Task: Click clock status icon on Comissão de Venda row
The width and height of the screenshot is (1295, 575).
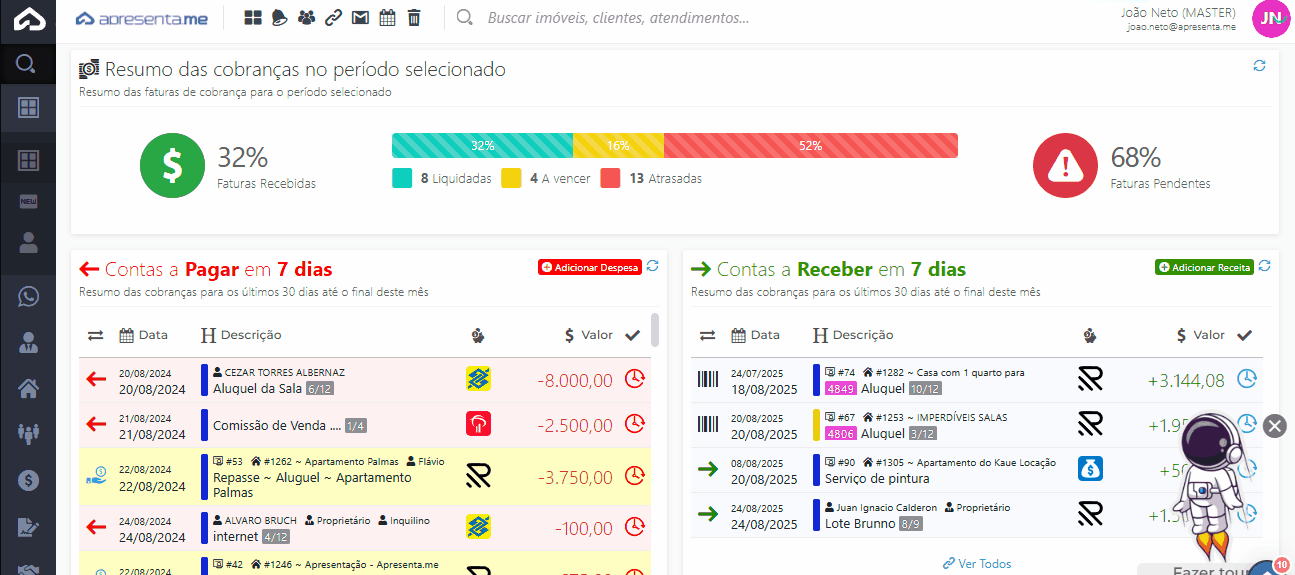Action: (x=634, y=424)
